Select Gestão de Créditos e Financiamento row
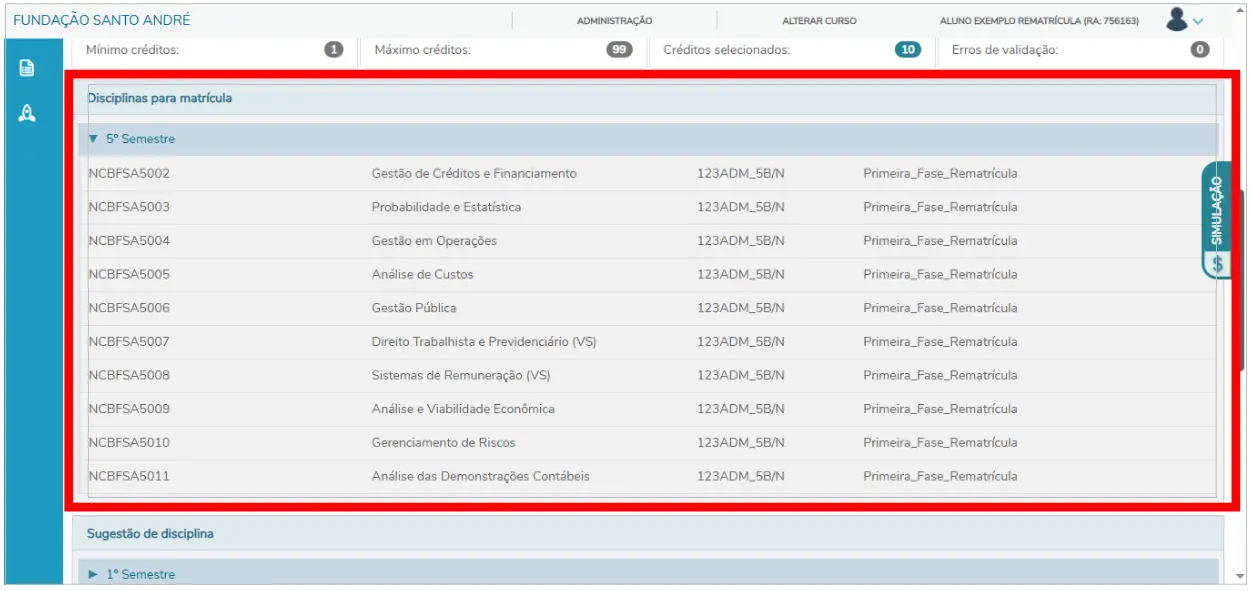The height and width of the screenshot is (591, 1252). pos(473,174)
